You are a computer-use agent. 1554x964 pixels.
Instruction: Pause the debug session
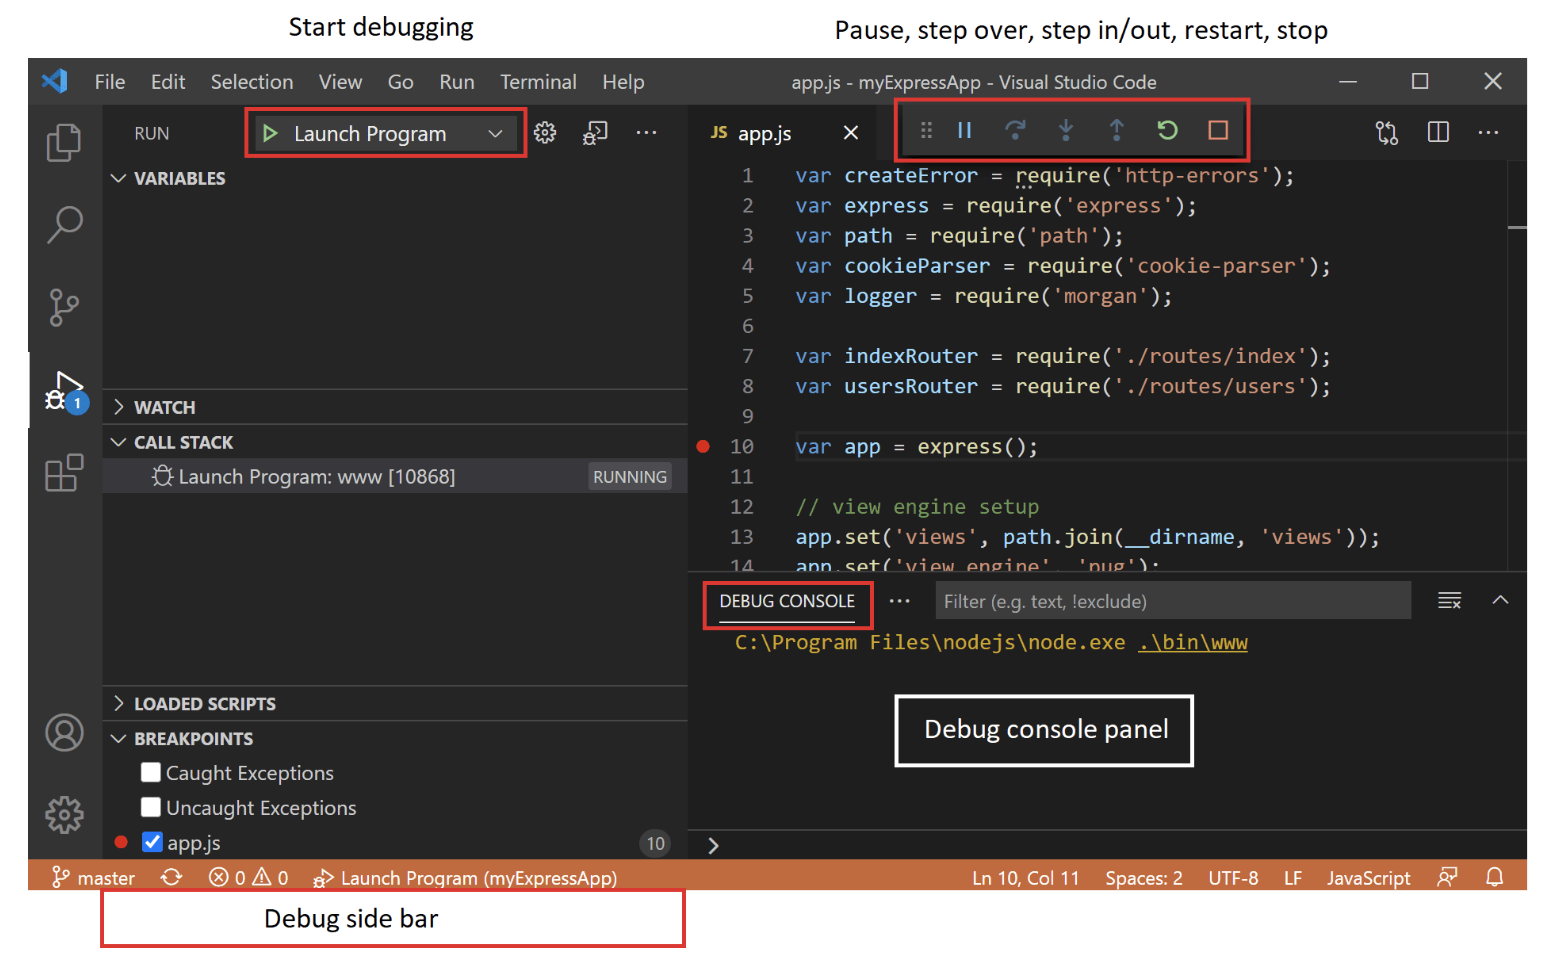(x=965, y=130)
